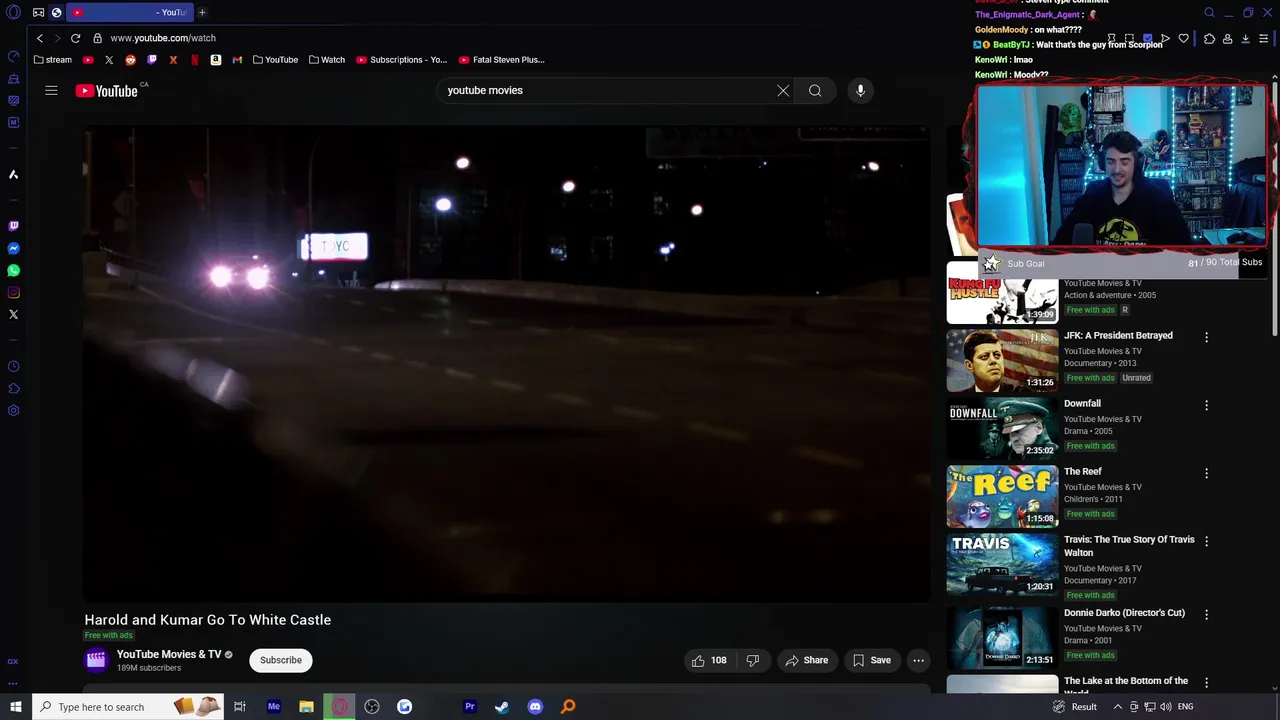The image size is (1280, 720).
Task: Open the Amazon bookmark icon
Action: (x=216, y=60)
